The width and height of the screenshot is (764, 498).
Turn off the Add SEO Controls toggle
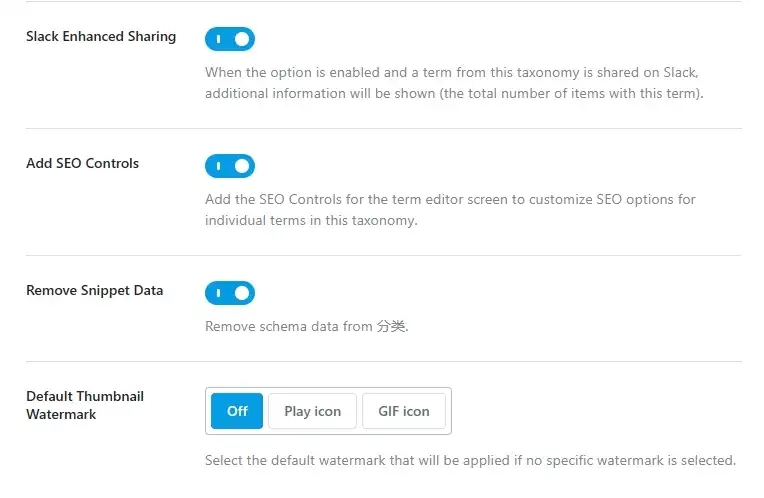point(229,166)
